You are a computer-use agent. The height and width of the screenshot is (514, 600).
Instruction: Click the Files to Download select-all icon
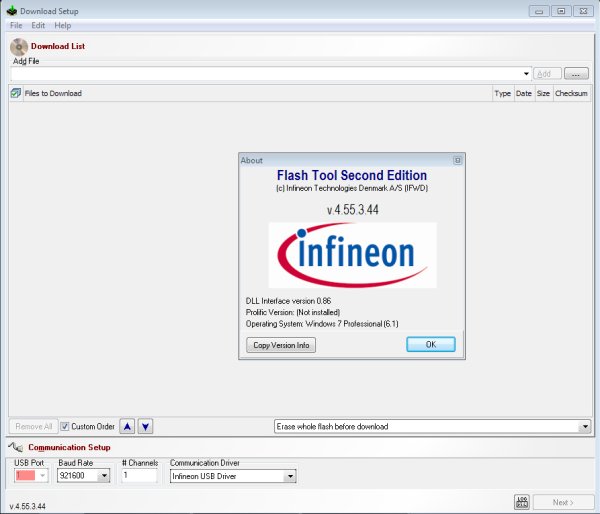coord(16,93)
